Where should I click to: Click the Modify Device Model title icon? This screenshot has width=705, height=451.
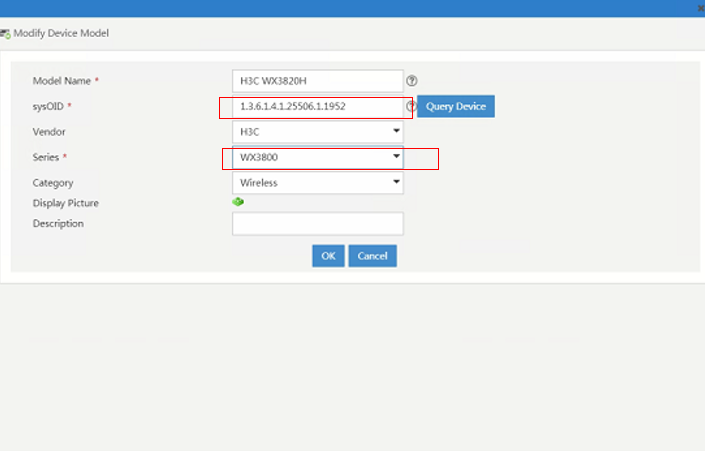(5, 34)
